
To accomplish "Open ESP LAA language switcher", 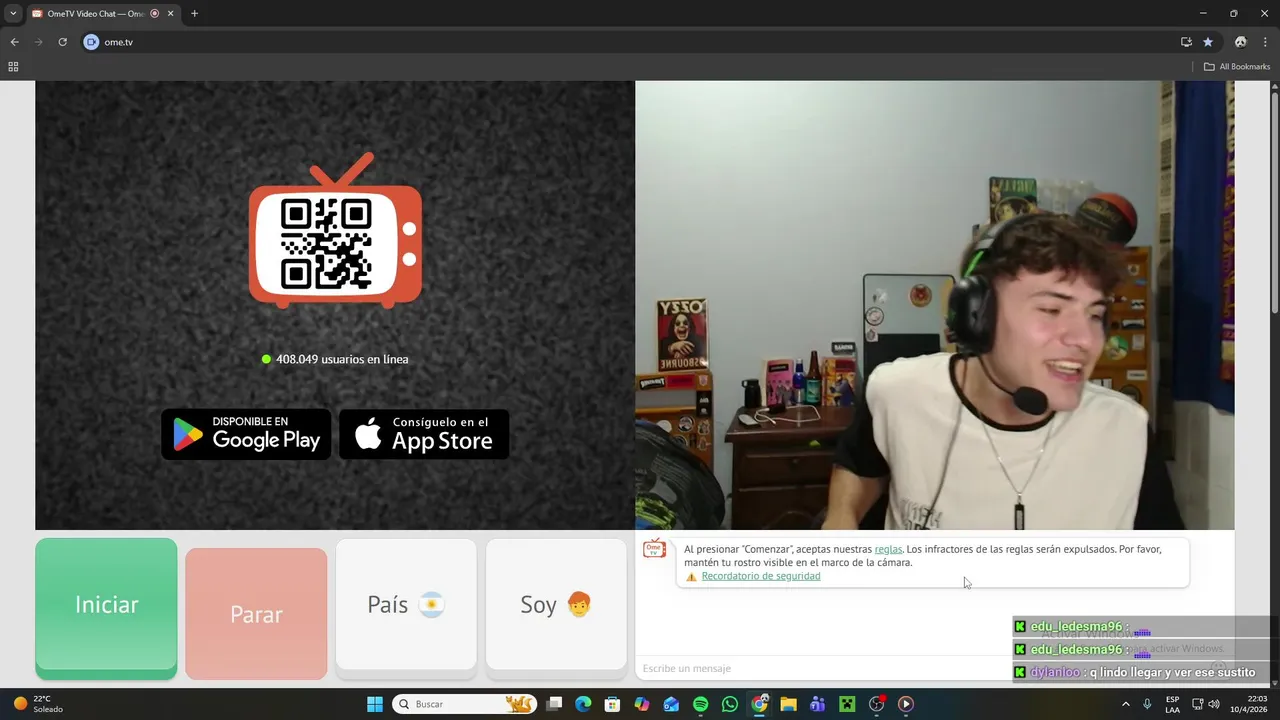I will point(1172,704).
